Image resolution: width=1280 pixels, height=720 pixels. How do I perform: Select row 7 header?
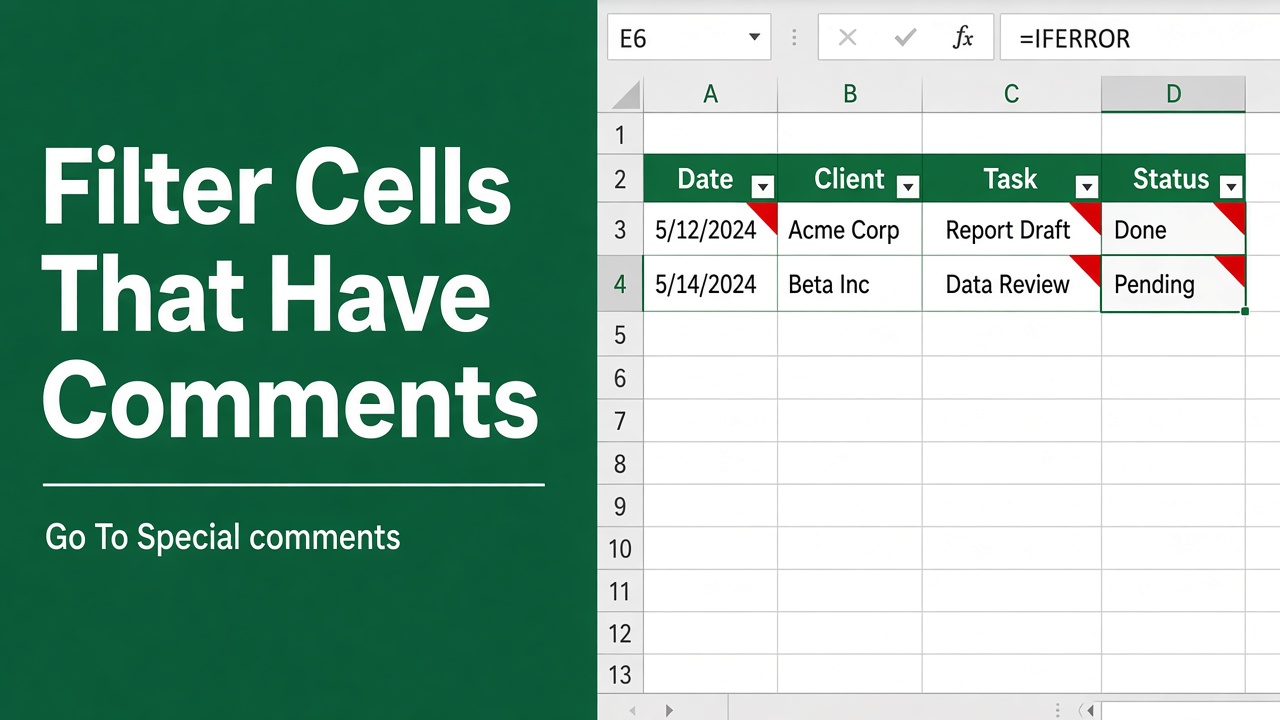tap(620, 420)
